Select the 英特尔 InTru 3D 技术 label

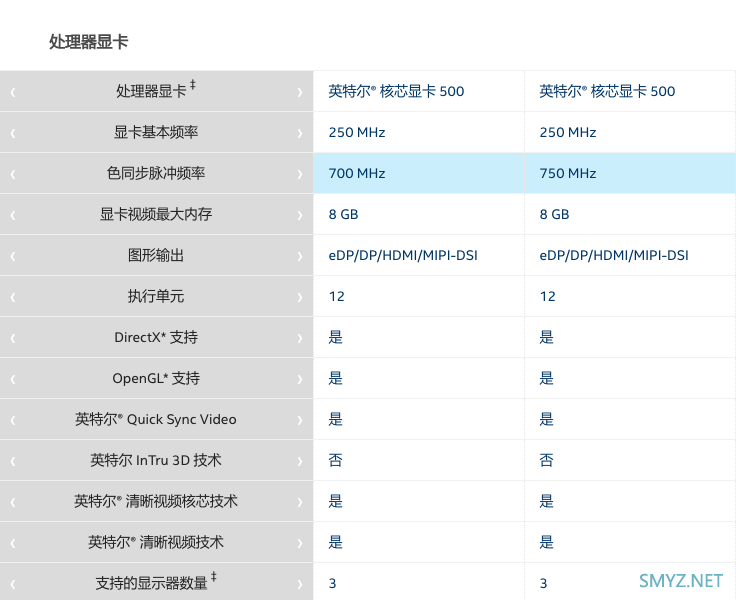[156, 460]
